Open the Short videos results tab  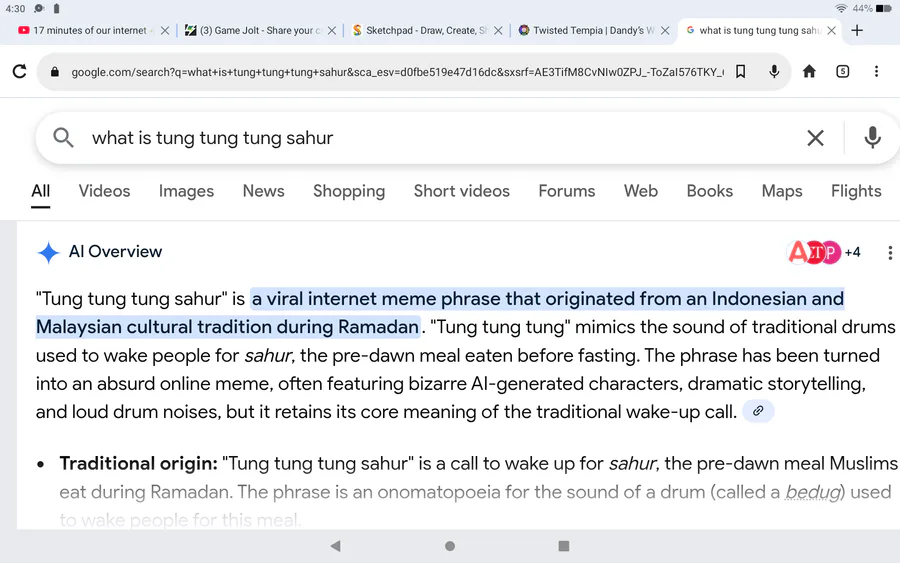click(x=461, y=191)
